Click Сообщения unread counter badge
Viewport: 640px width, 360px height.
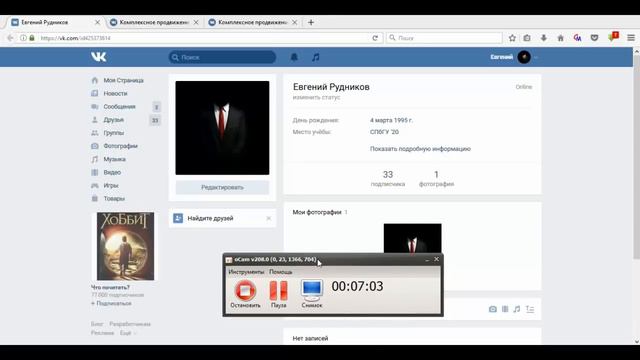156,107
